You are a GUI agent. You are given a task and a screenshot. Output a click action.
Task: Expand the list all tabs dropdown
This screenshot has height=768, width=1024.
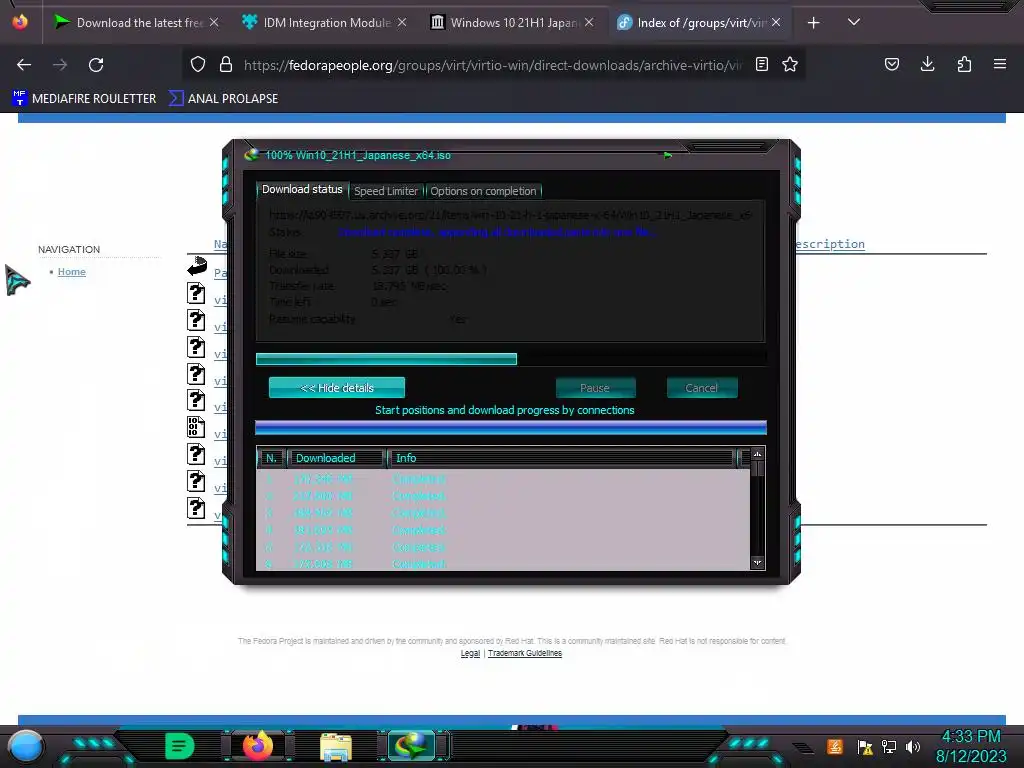click(x=854, y=22)
